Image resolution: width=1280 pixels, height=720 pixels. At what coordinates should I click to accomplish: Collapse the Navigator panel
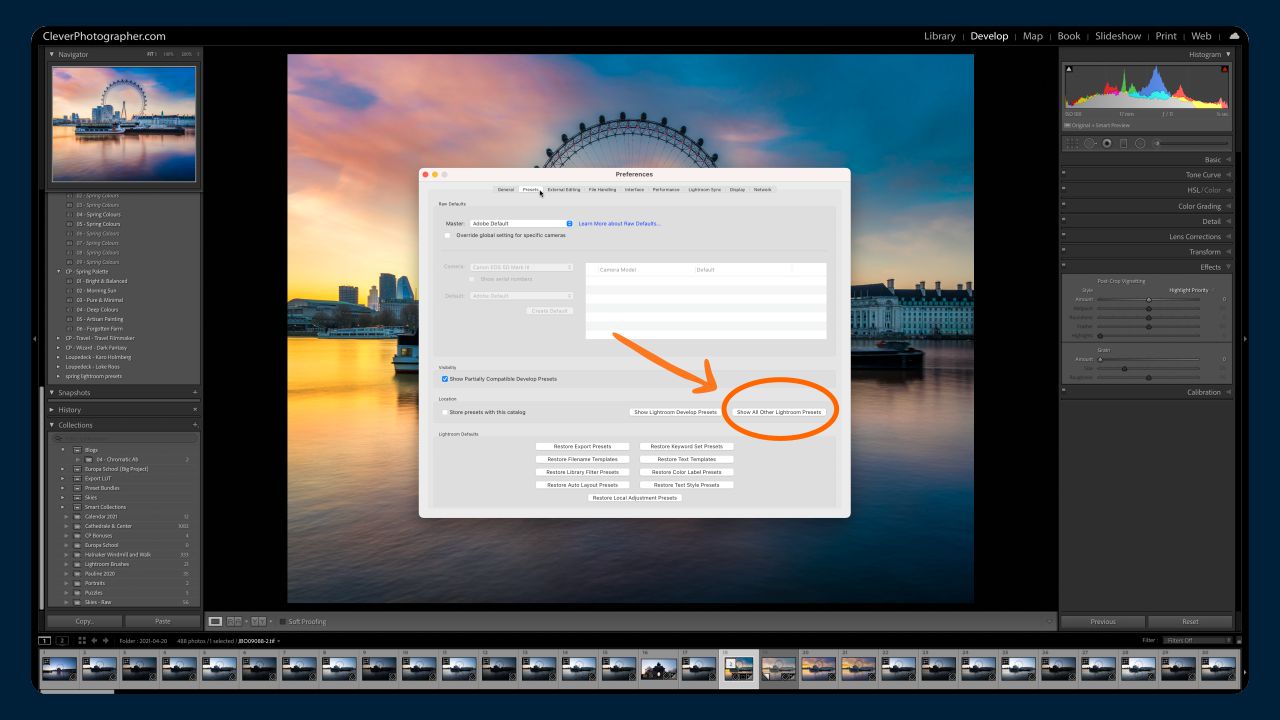(52, 54)
